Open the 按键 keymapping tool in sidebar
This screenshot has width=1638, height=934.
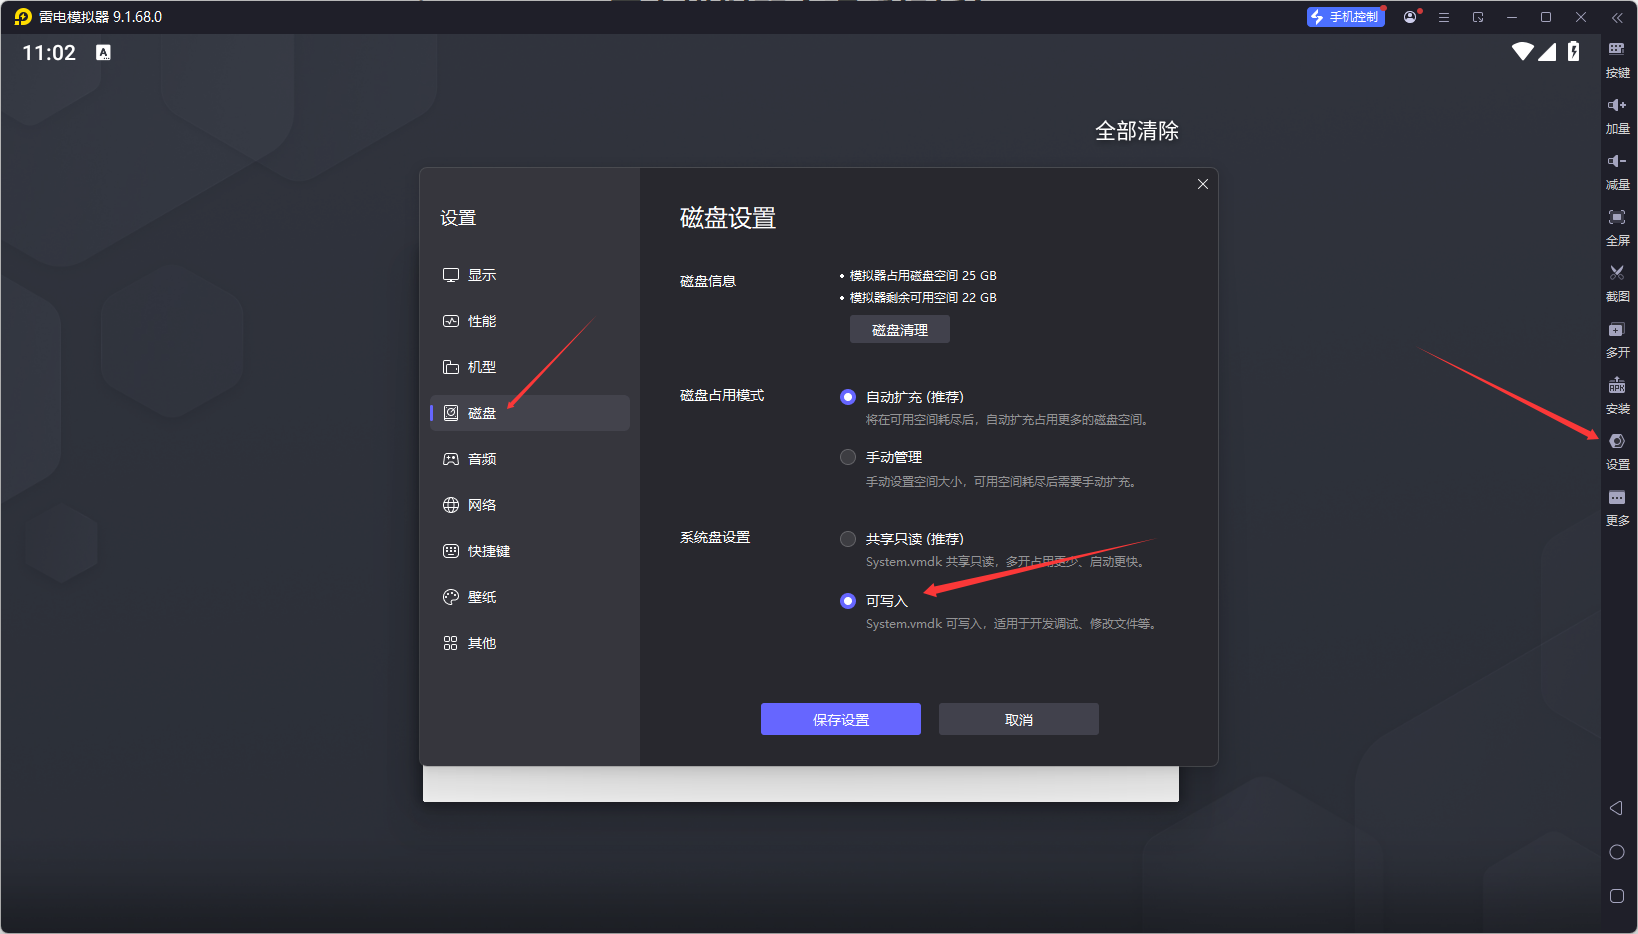point(1617,59)
